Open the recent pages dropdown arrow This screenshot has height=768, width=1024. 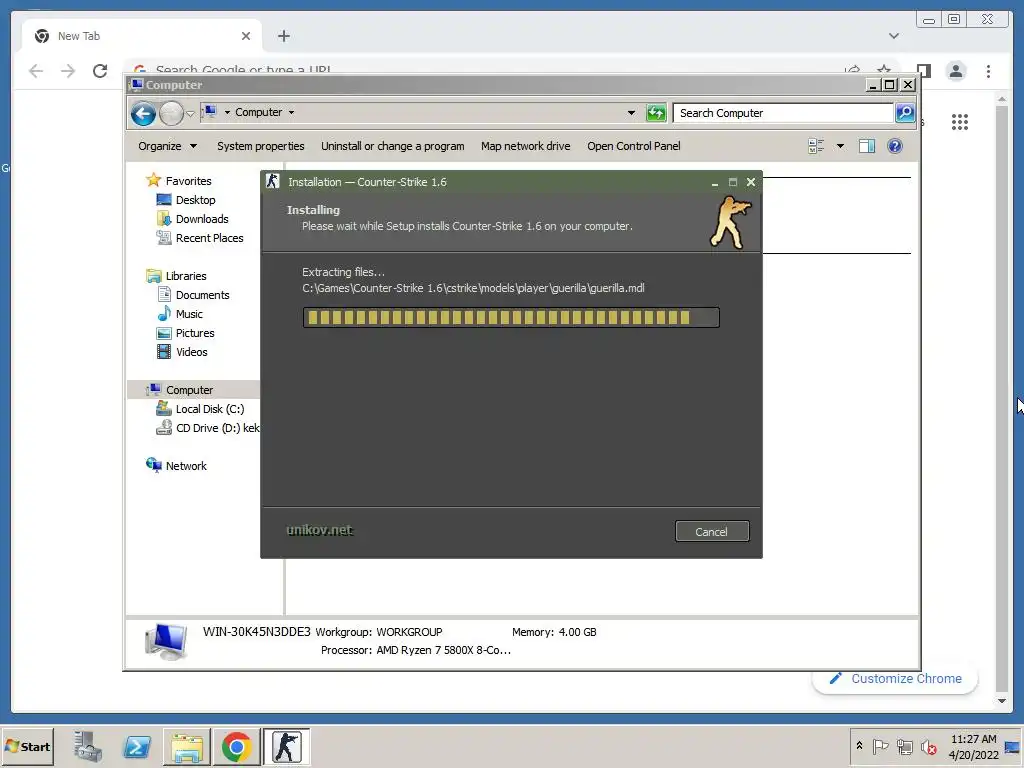(190, 114)
